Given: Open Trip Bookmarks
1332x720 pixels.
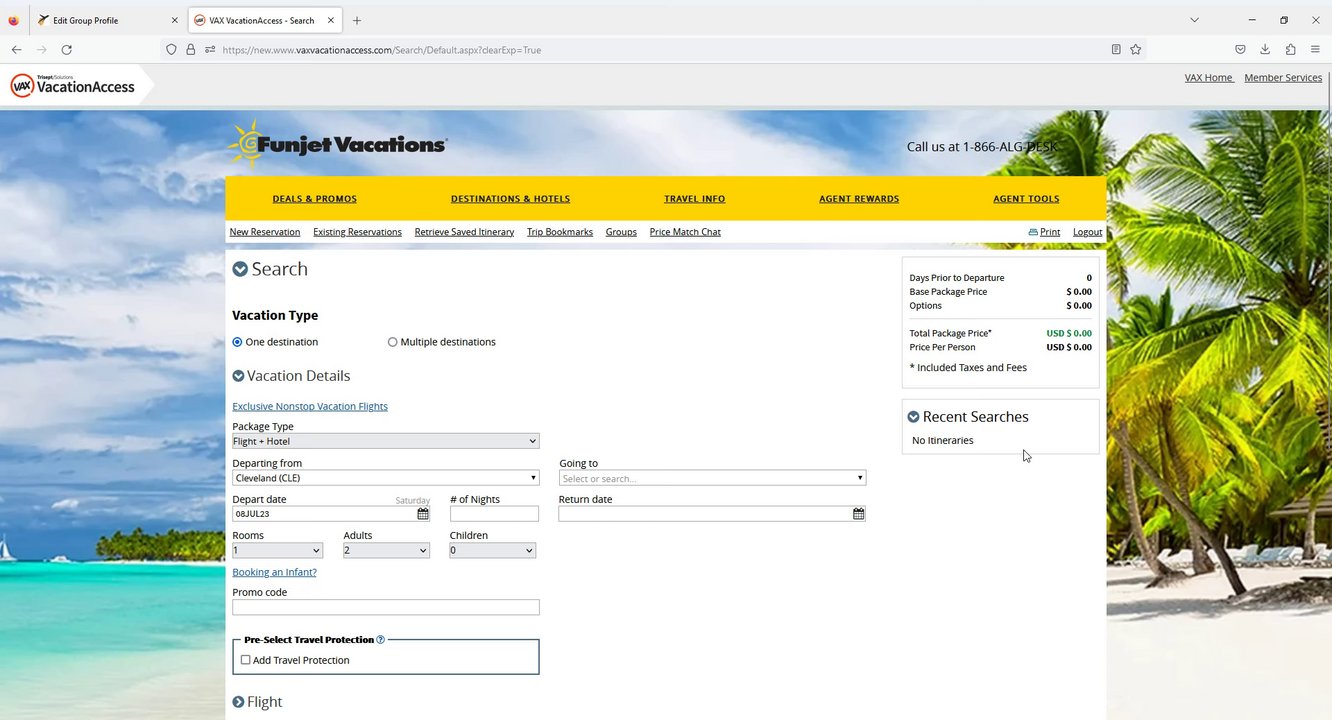Looking at the screenshot, I should [560, 232].
